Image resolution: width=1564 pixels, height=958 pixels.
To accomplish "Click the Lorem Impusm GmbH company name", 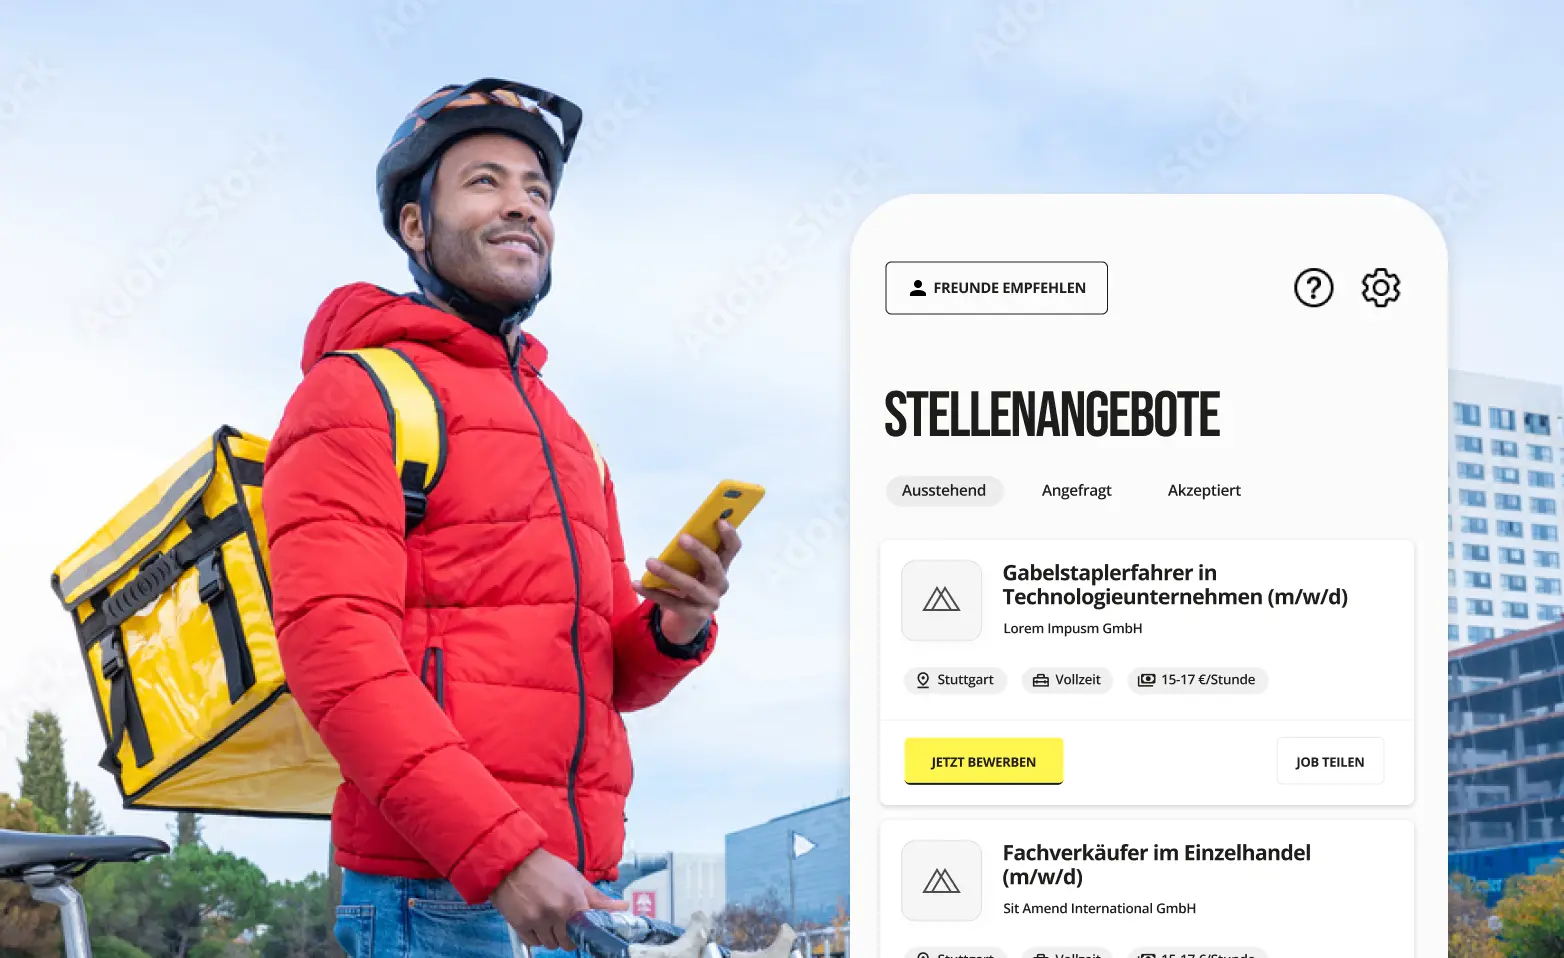I will [x=1072, y=628].
